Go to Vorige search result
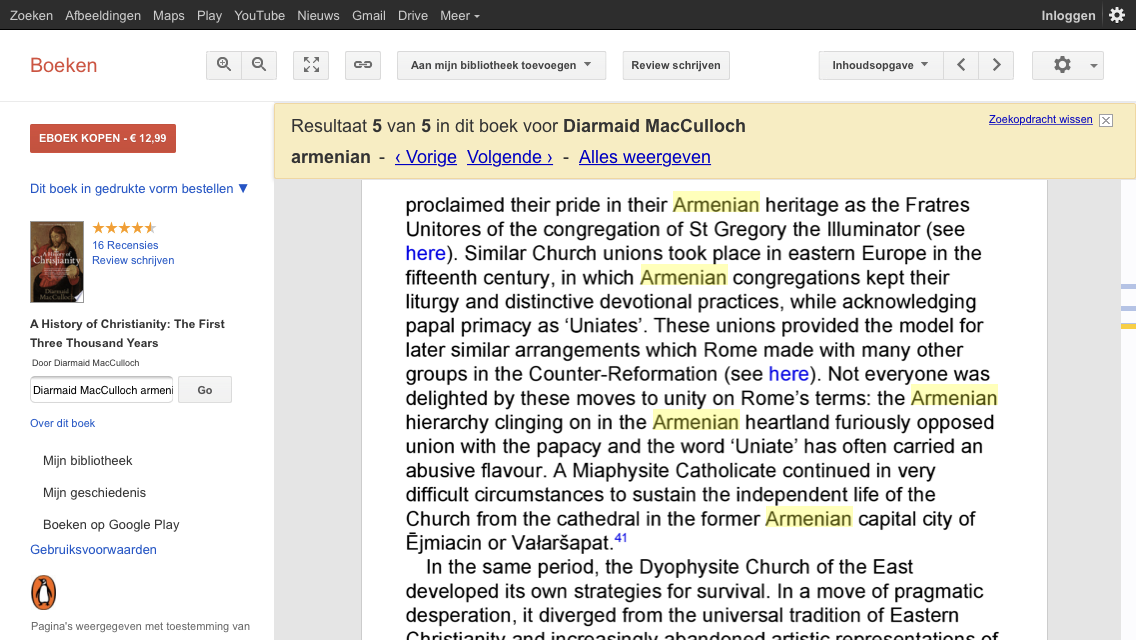 pos(426,157)
